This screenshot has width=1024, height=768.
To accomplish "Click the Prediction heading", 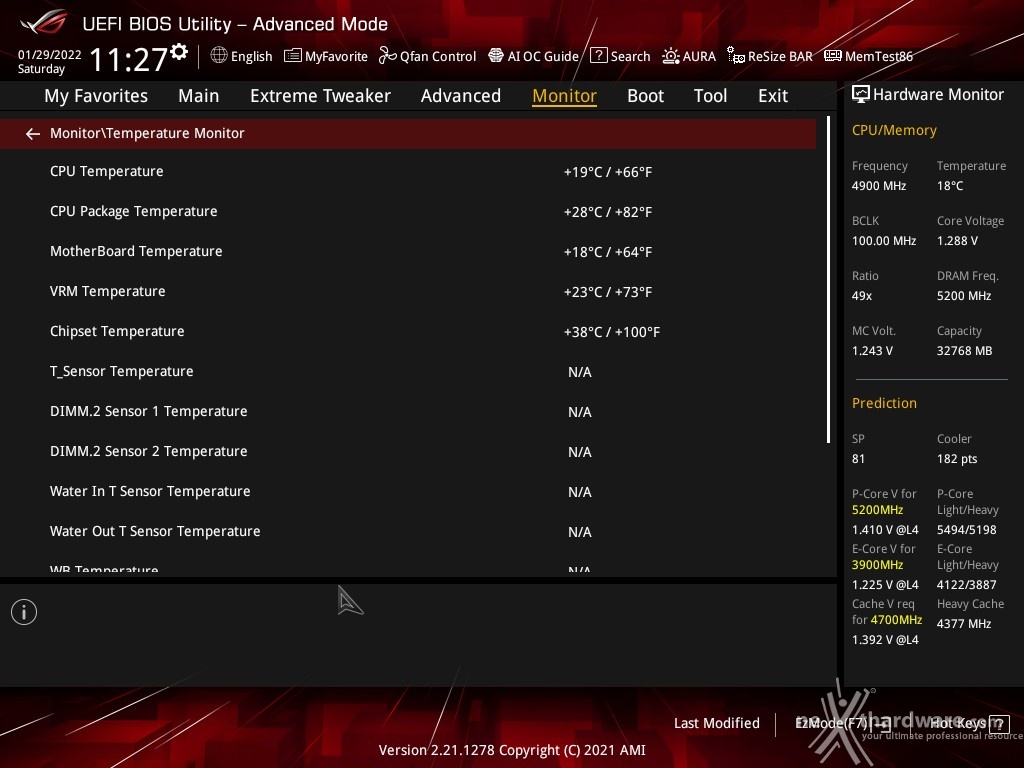I will [884, 403].
